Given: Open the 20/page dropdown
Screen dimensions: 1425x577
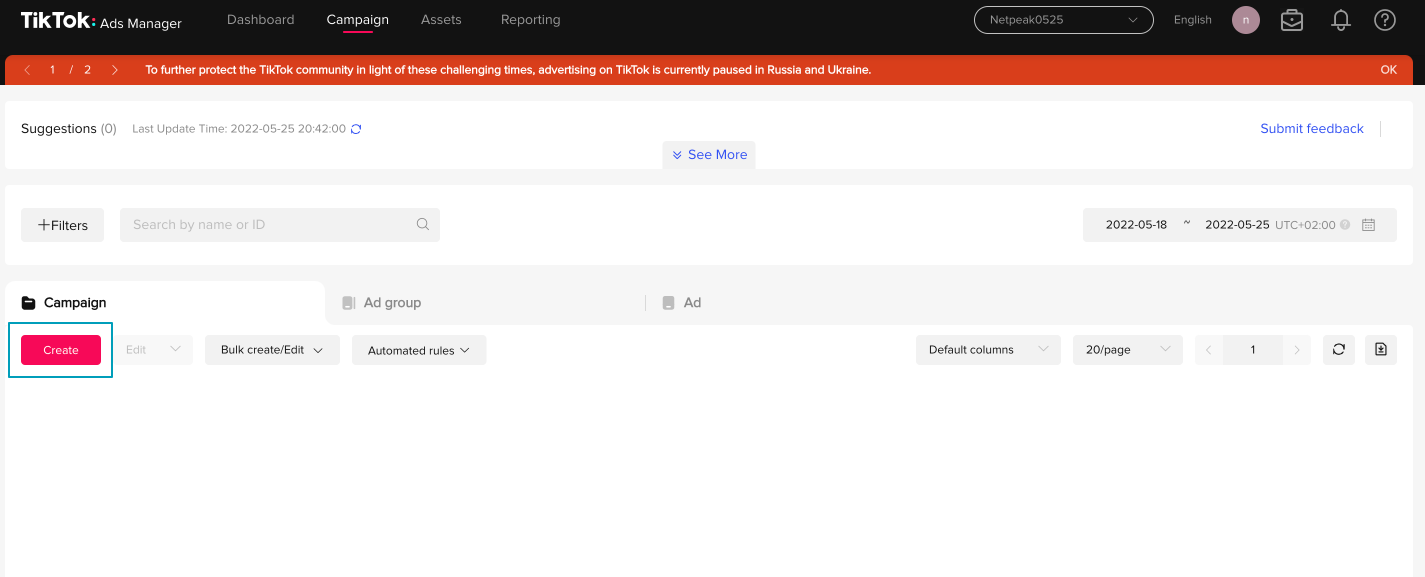Looking at the screenshot, I should coord(1128,350).
